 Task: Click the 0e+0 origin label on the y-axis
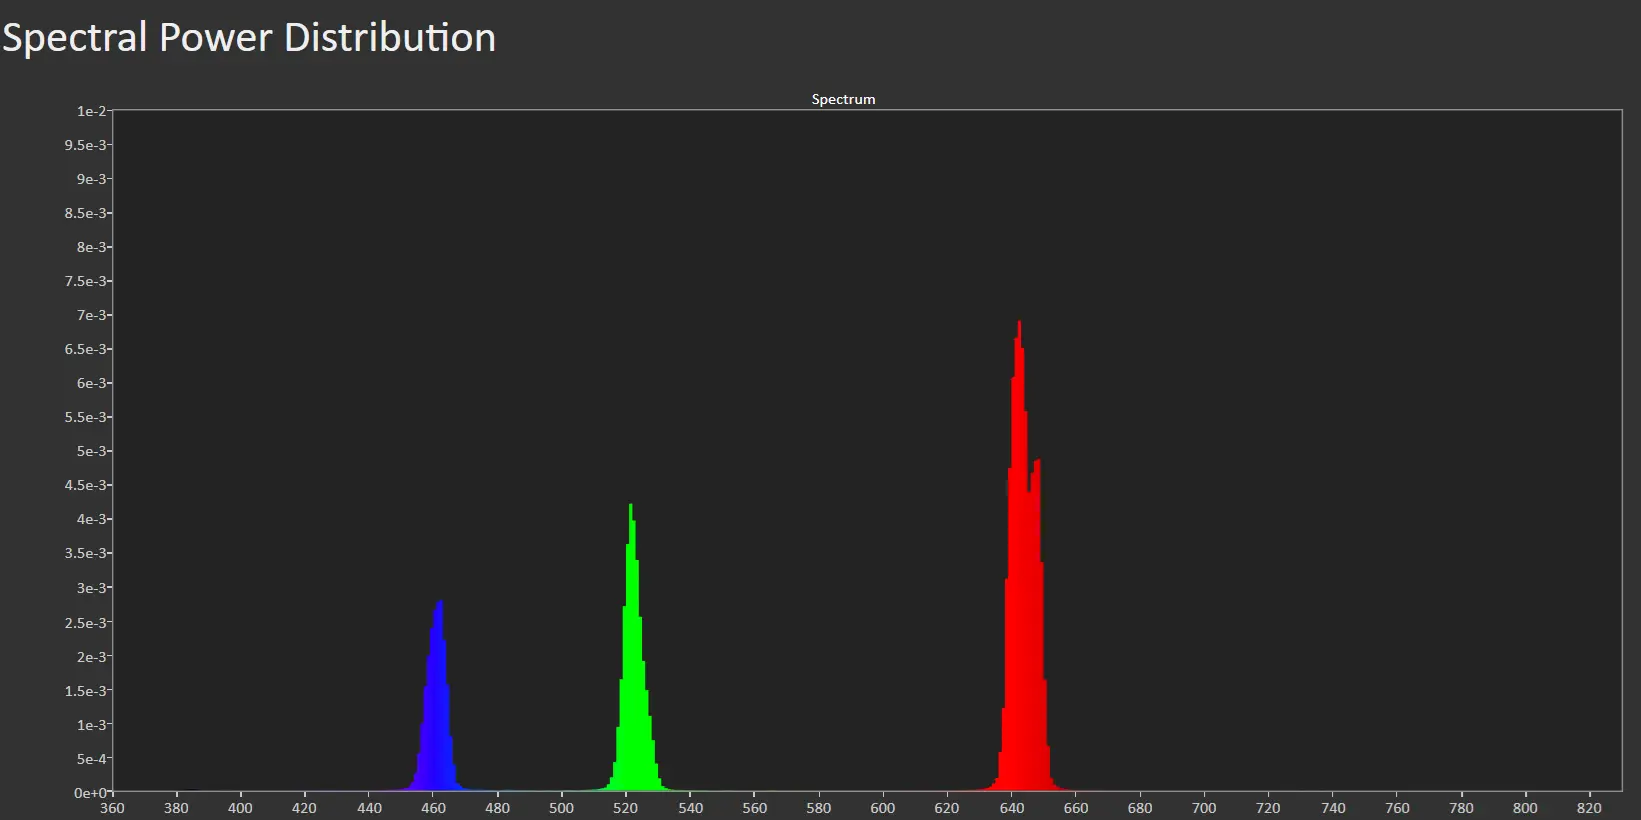[x=89, y=793]
